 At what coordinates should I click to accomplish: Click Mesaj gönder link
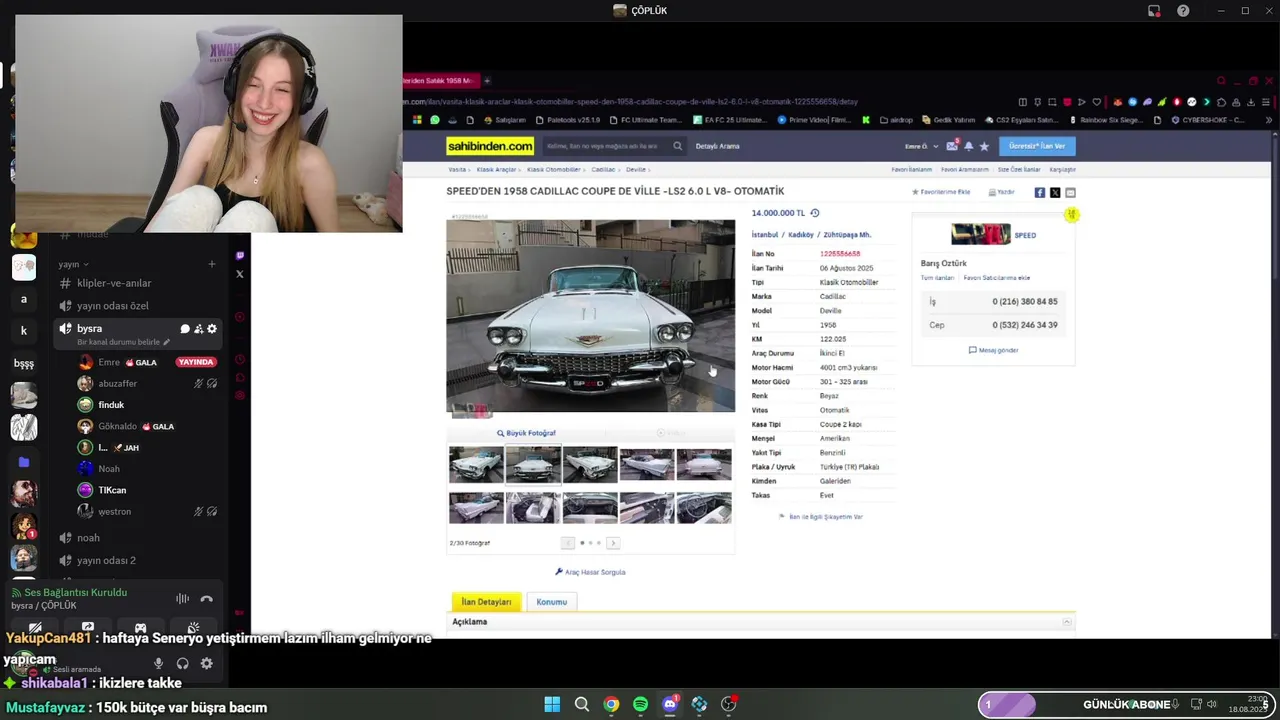pos(993,350)
